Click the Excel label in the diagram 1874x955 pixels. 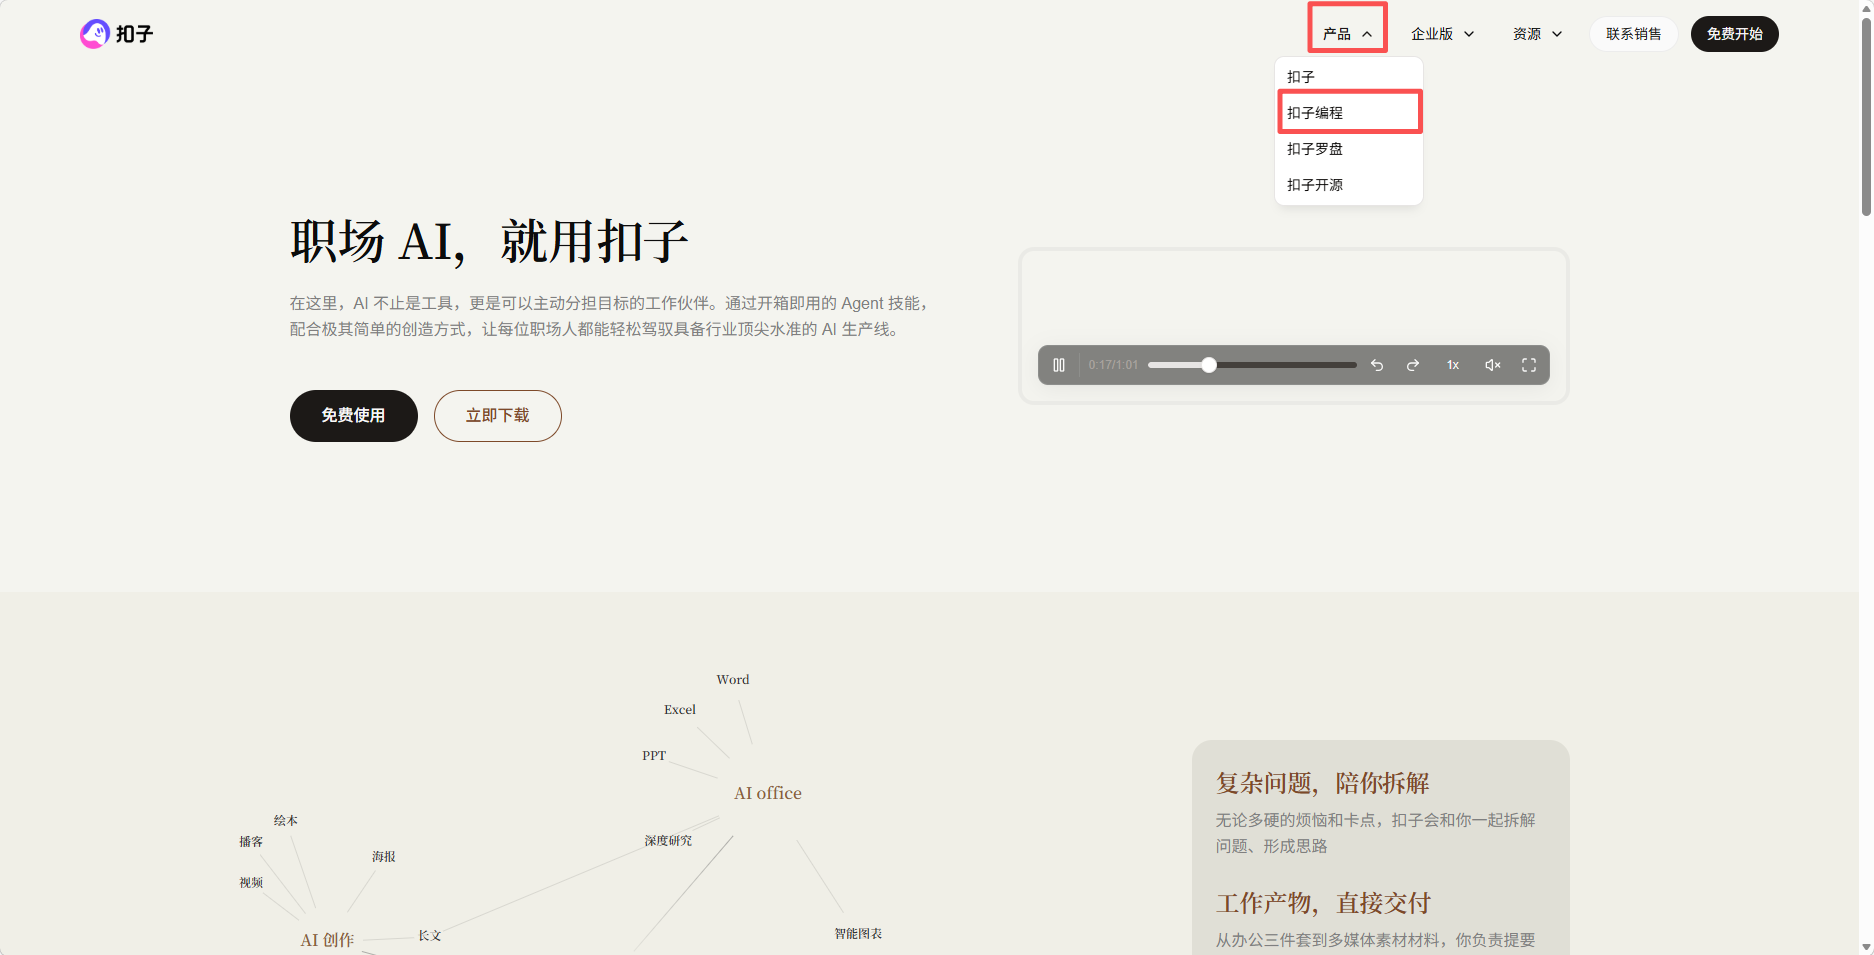[x=680, y=710]
